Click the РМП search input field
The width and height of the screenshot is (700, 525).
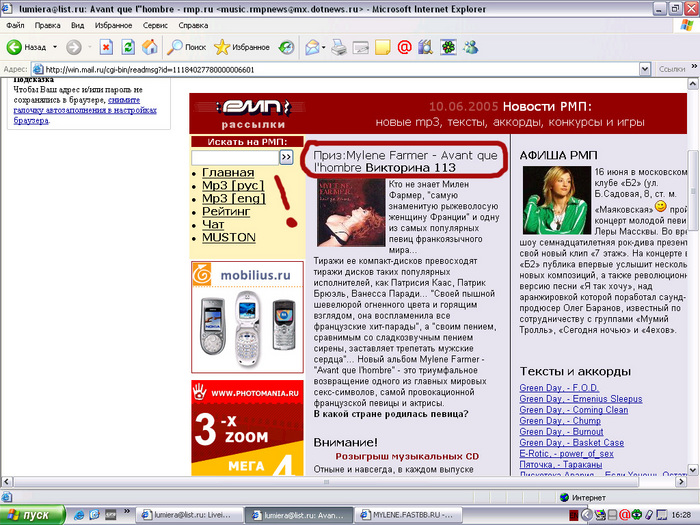pos(235,157)
